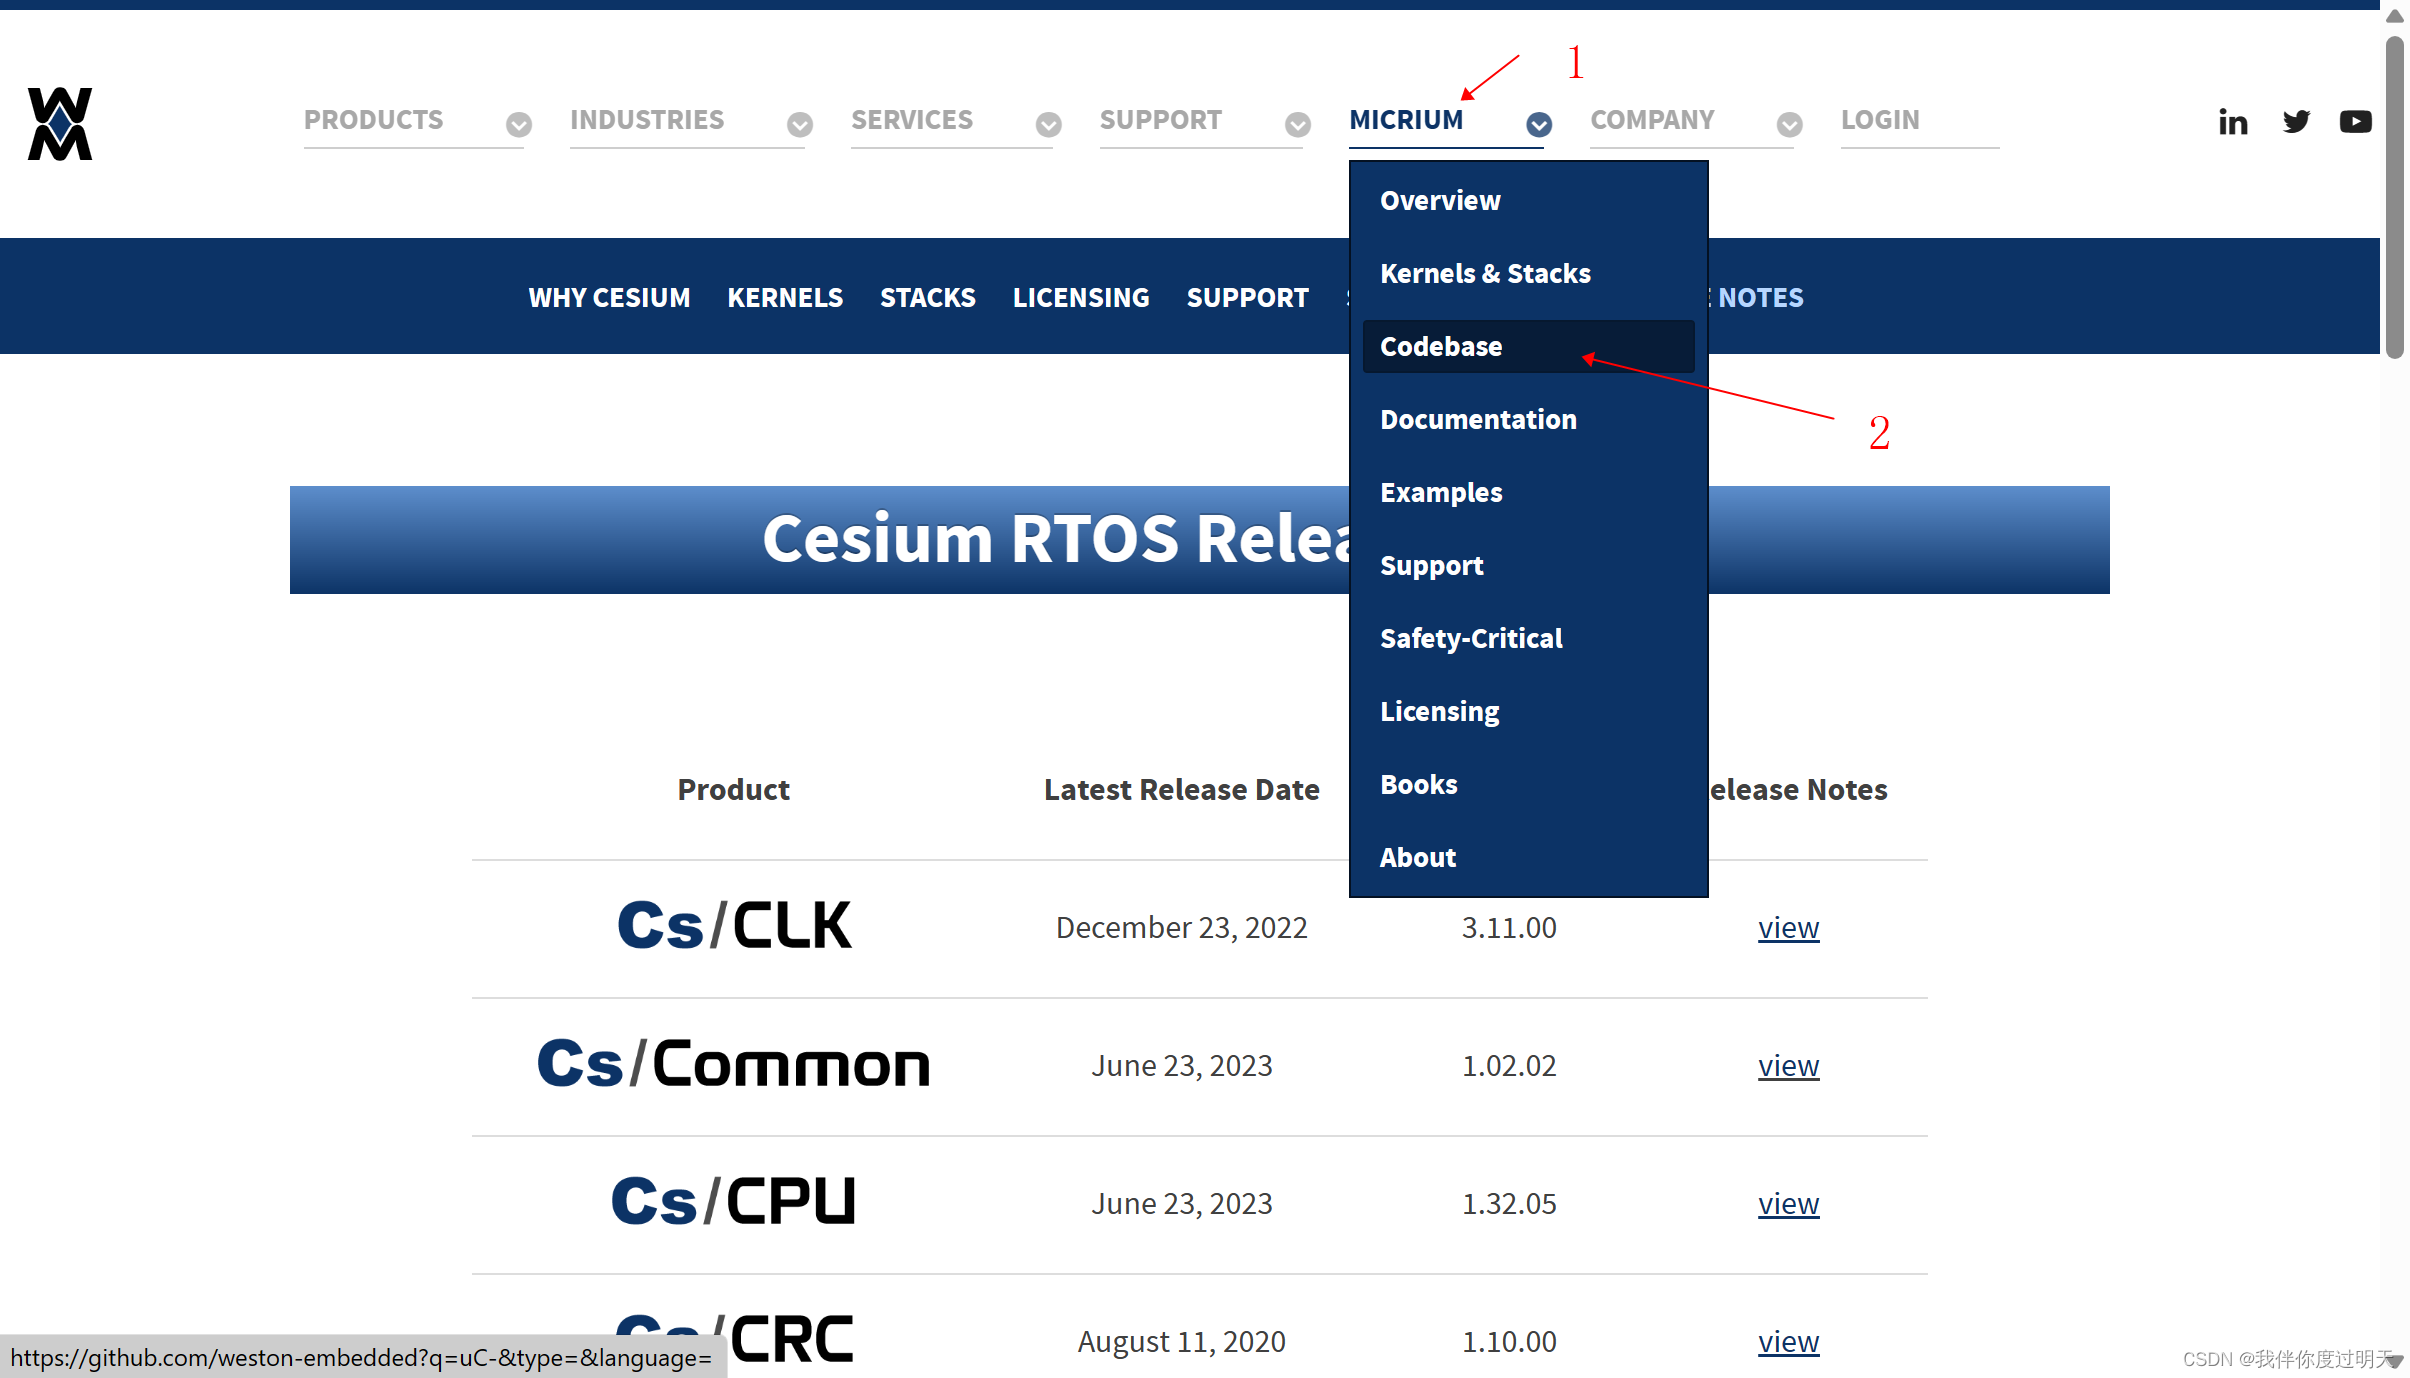Select Codebase from Micrium menu
This screenshot has width=2410, height=1378.
1441,347
